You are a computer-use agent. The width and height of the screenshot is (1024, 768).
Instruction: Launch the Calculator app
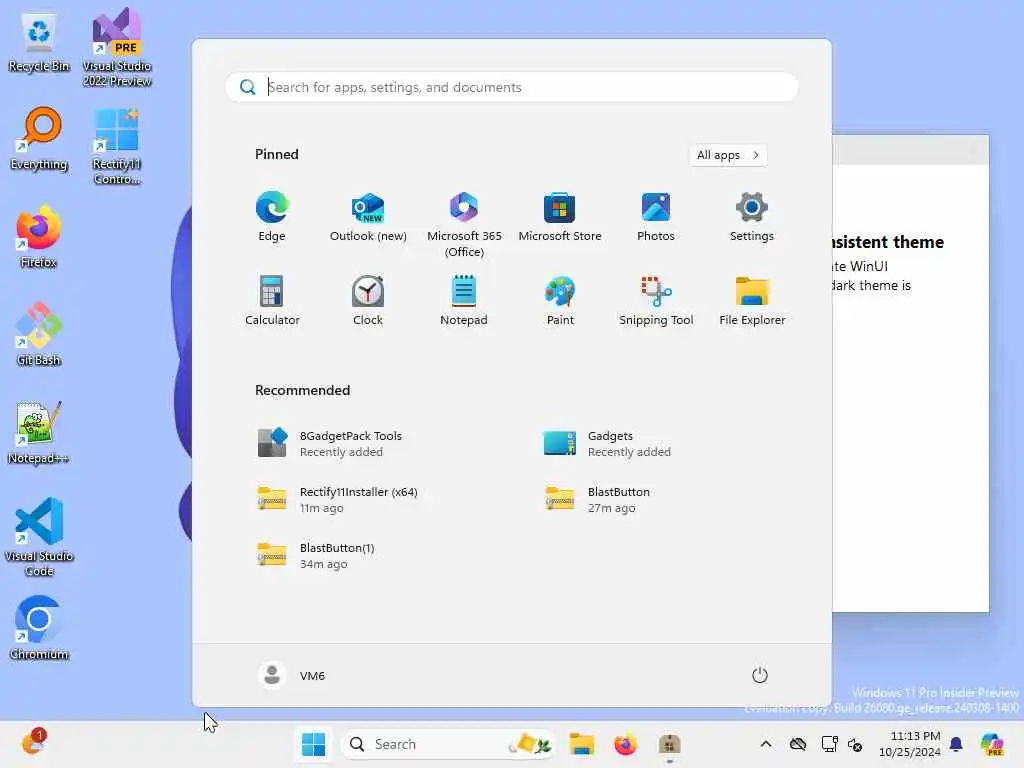(x=272, y=300)
